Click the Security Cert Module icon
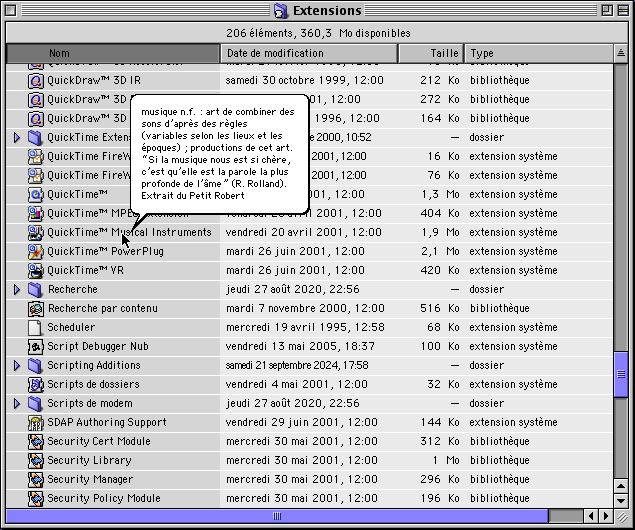The image size is (635, 530). coord(36,441)
